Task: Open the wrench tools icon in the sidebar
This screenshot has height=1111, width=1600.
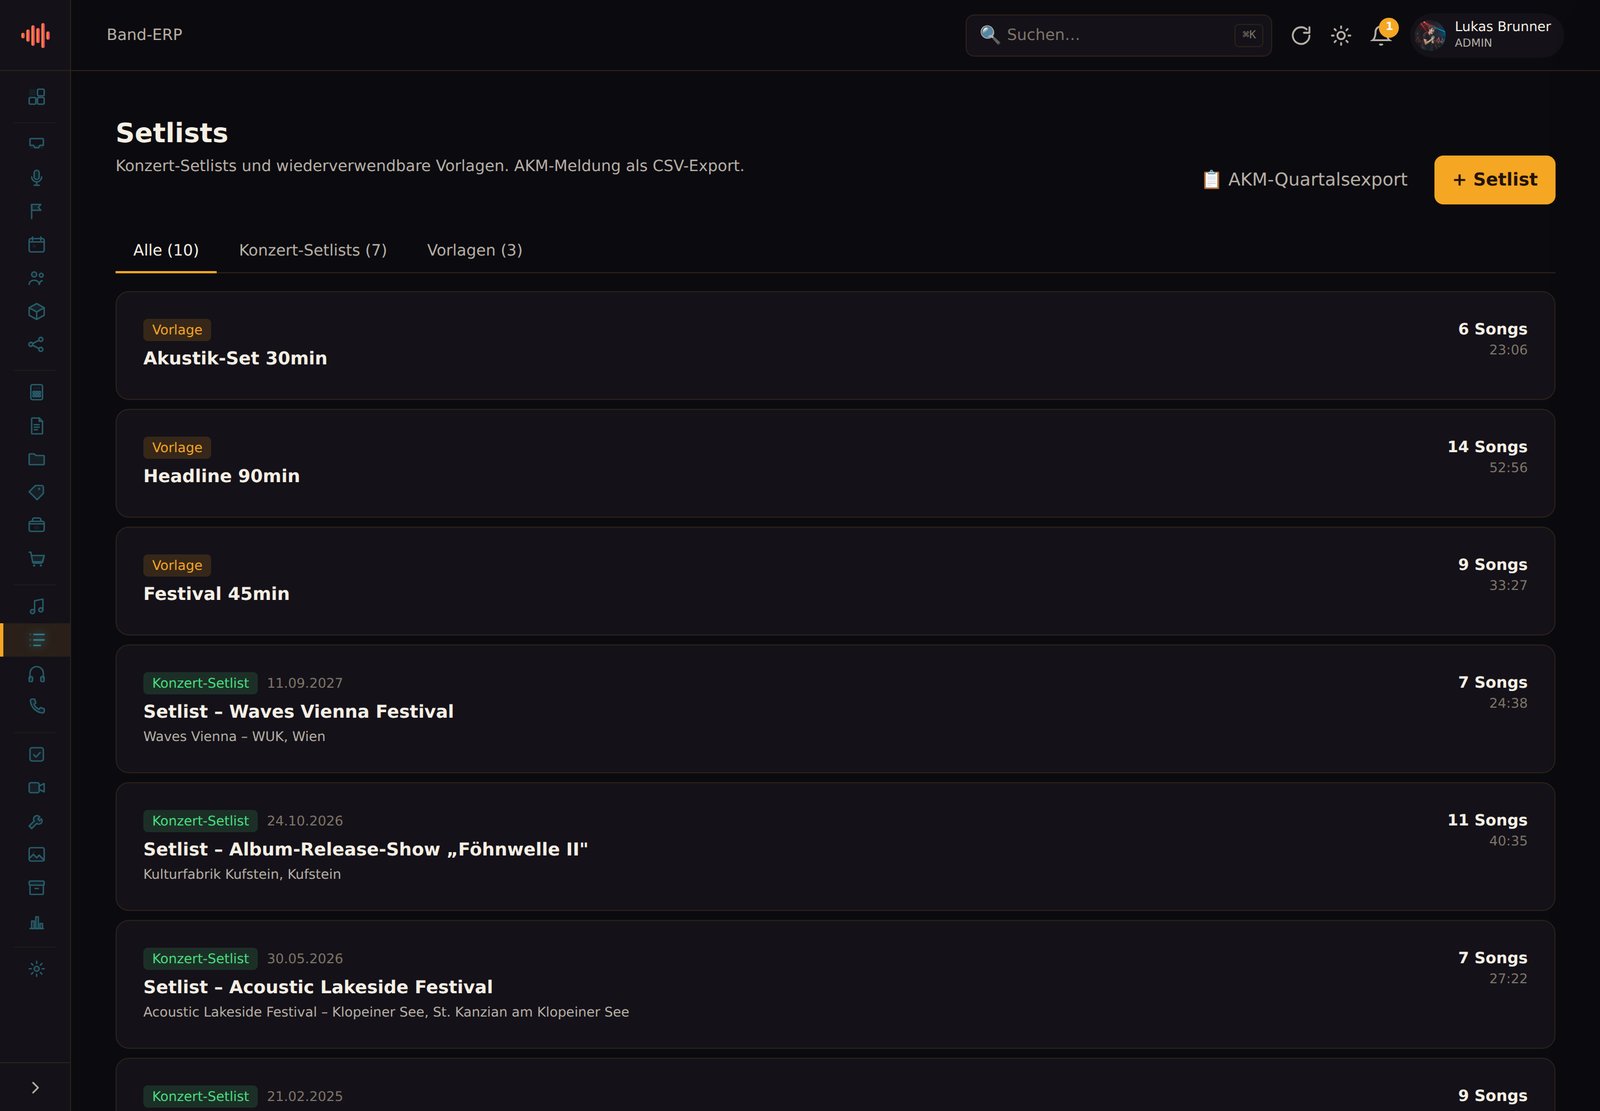Action: point(36,821)
